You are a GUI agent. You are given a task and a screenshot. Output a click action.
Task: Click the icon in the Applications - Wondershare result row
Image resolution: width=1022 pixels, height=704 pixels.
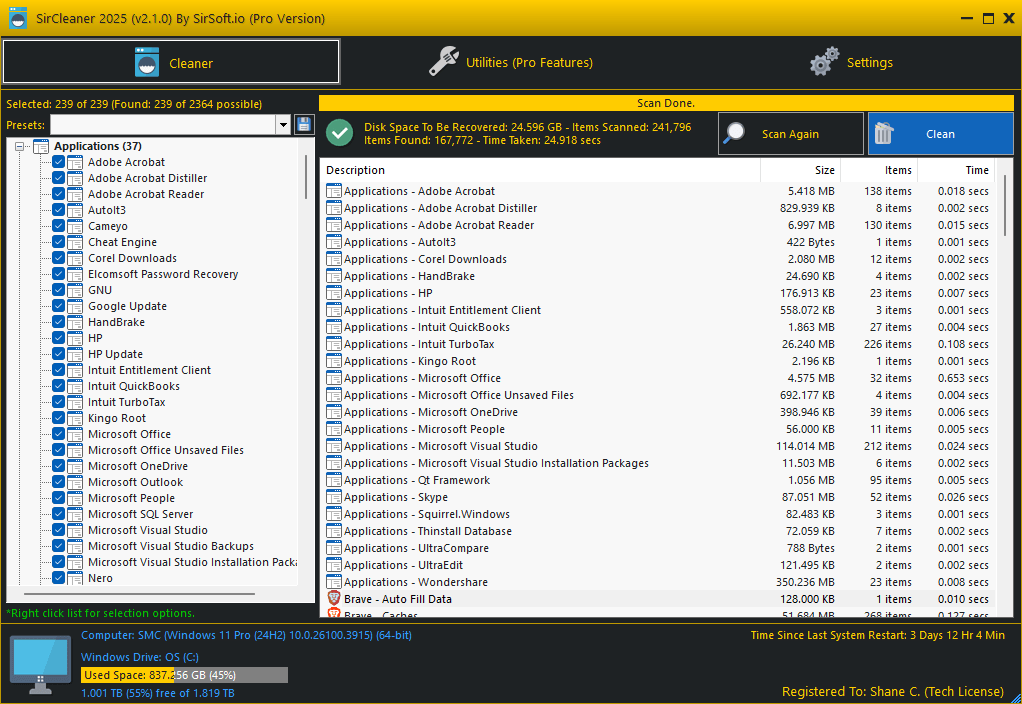pos(334,581)
